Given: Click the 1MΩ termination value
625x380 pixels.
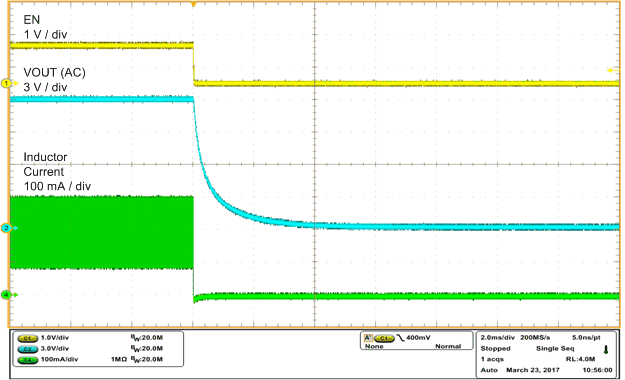Looking at the screenshot, I should coord(119,359).
